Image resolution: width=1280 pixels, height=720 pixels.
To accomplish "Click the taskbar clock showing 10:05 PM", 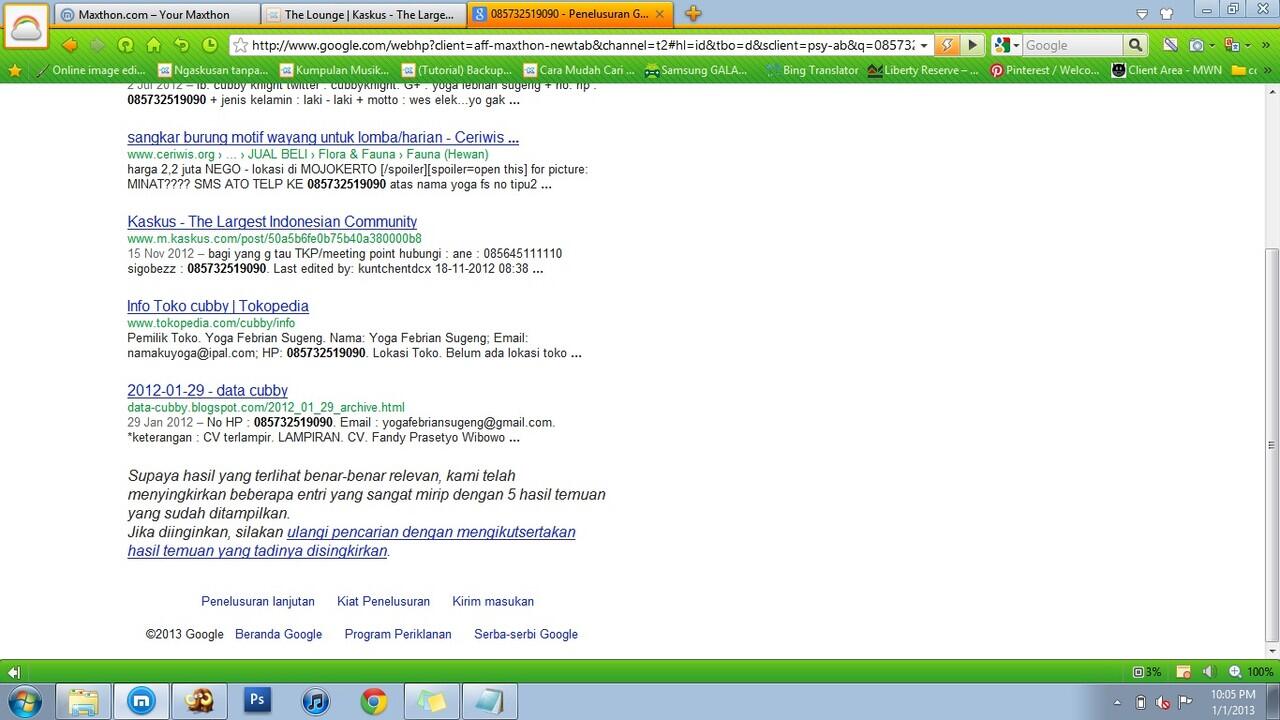I will point(1232,702).
